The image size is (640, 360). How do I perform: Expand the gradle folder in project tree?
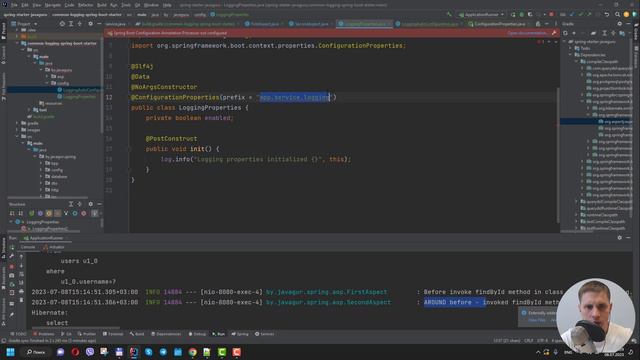point(17,123)
